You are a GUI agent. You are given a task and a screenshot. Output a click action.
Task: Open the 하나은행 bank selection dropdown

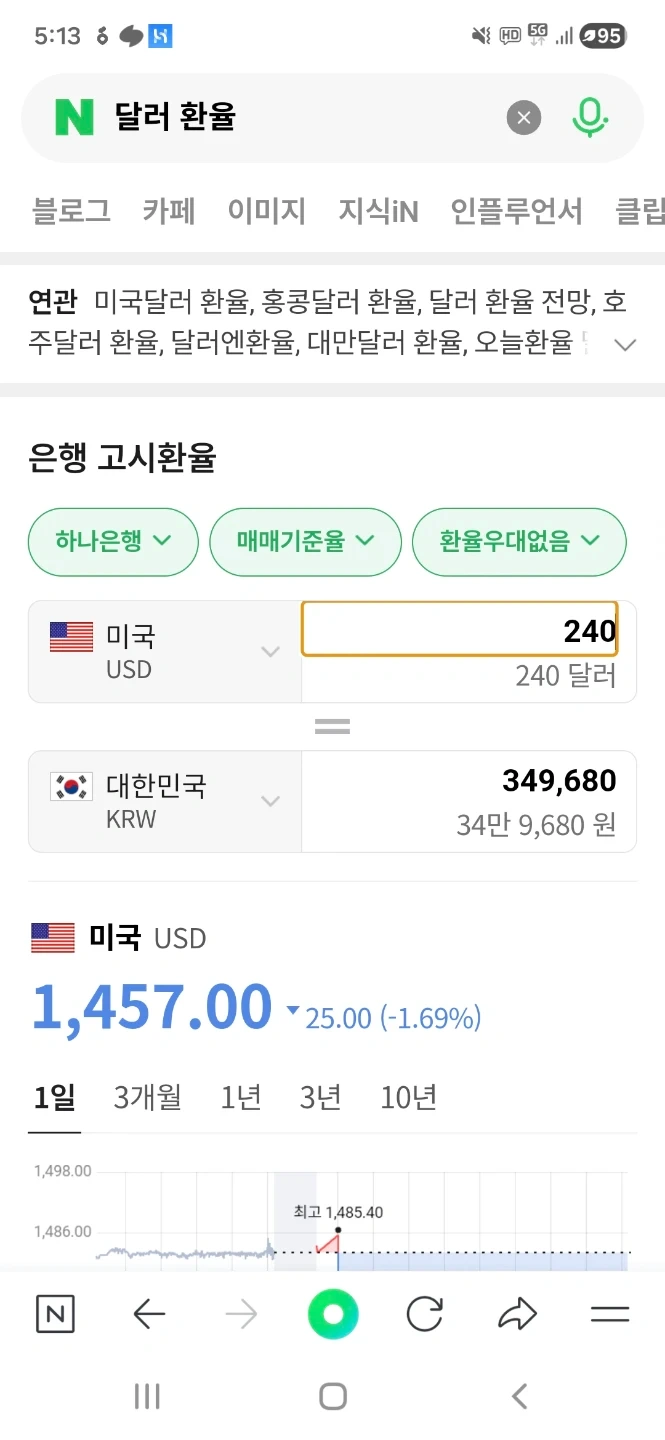112,542
